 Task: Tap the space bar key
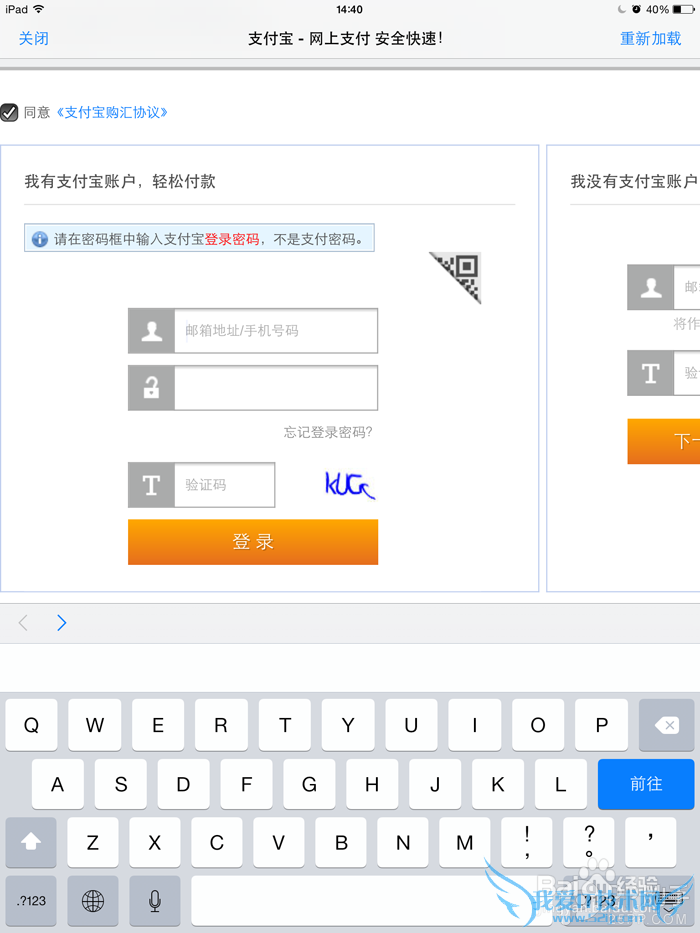click(372, 901)
